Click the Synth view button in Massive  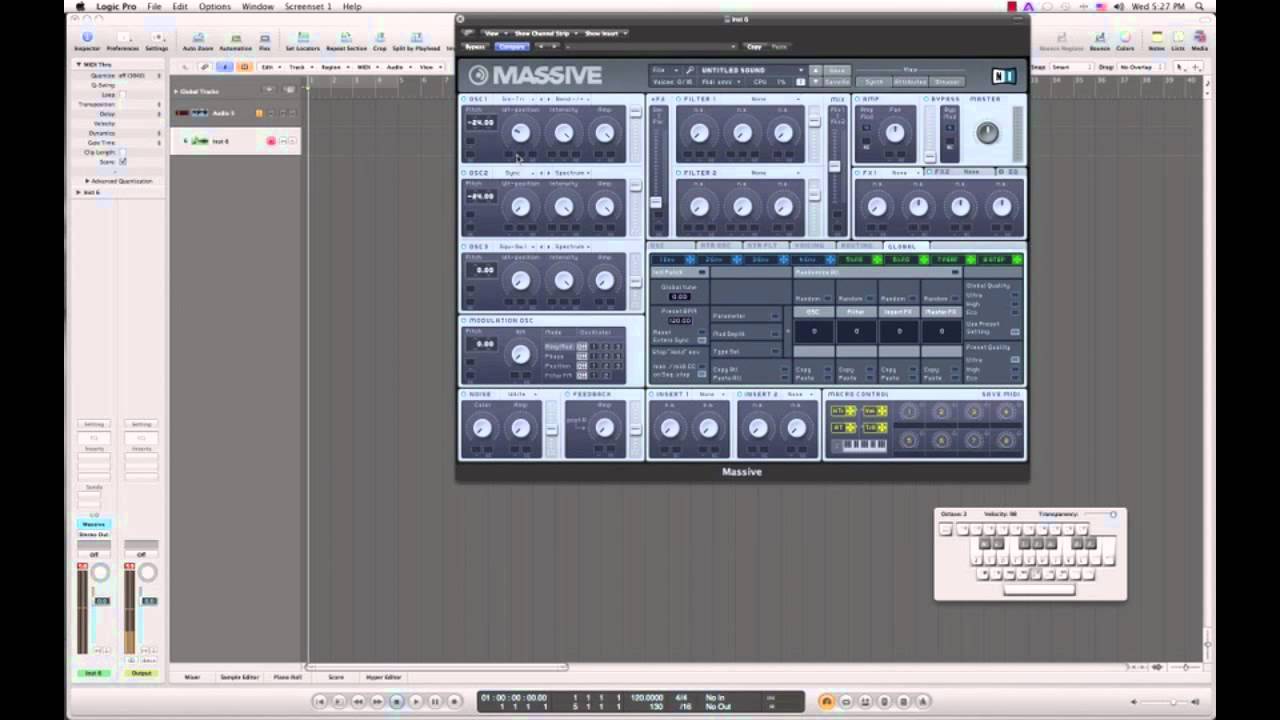pyautogui.click(x=874, y=82)
